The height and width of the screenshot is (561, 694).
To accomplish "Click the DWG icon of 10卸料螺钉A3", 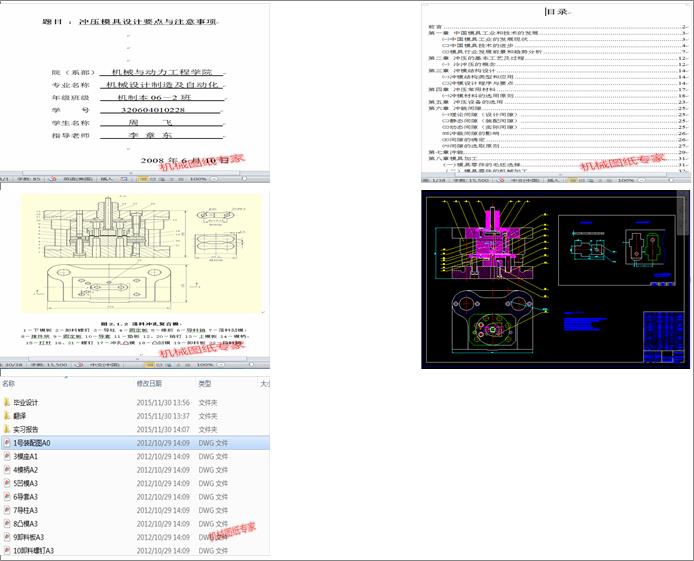I will [x=7, y=550].
